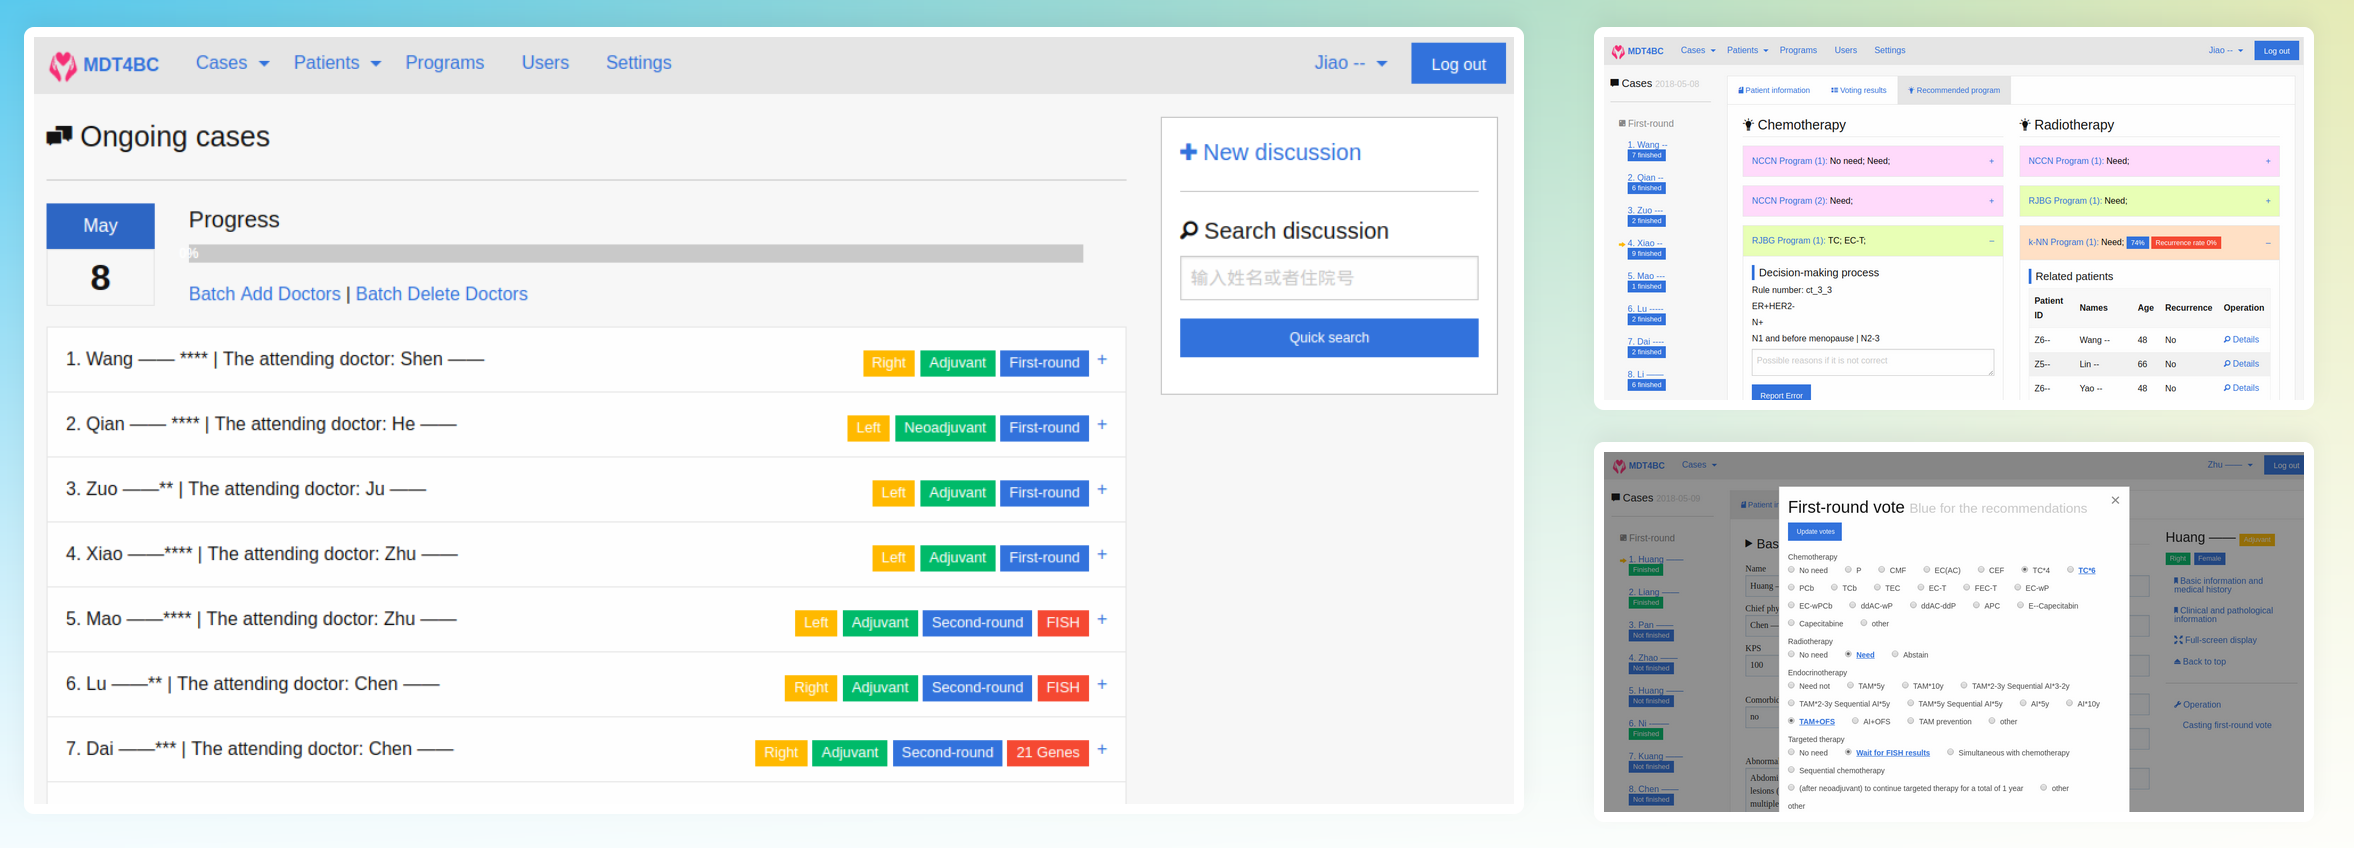This screenshot has height=848, width=2354.
Task: Close the First-round vote dialog with X
Action: (x=2115, y=500)
